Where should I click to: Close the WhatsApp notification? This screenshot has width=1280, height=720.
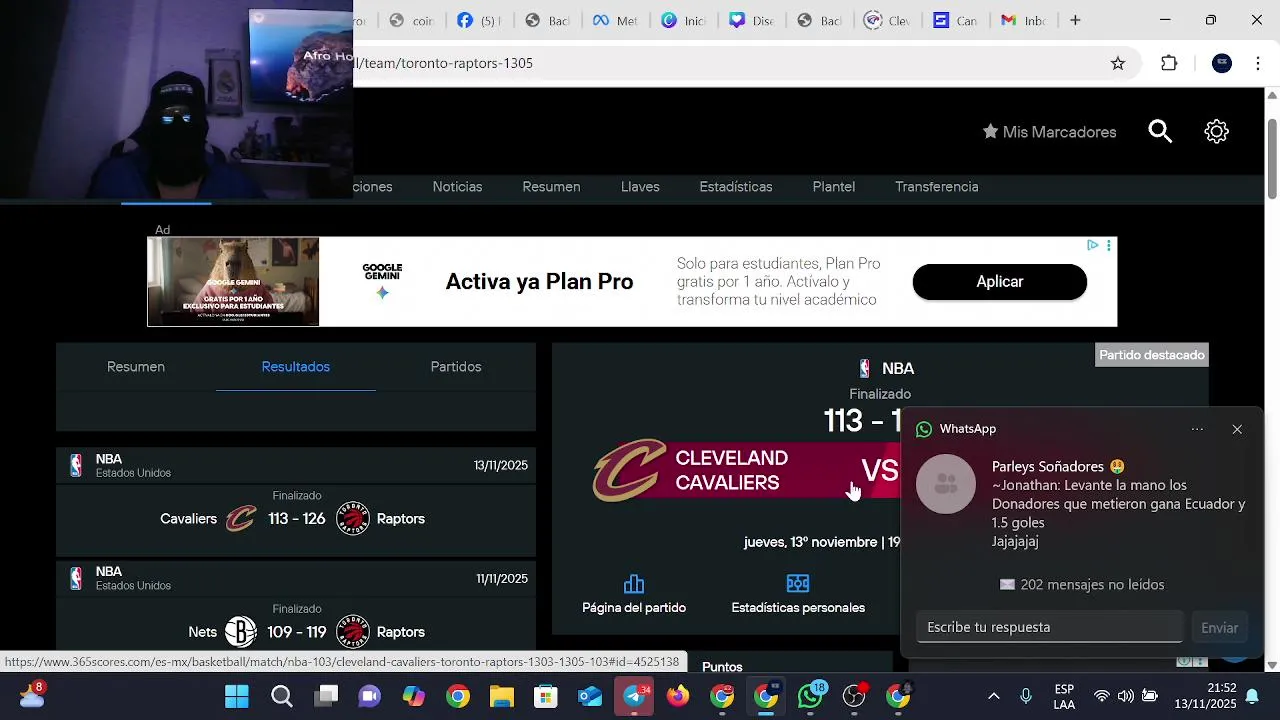[x=1237, y=429]
